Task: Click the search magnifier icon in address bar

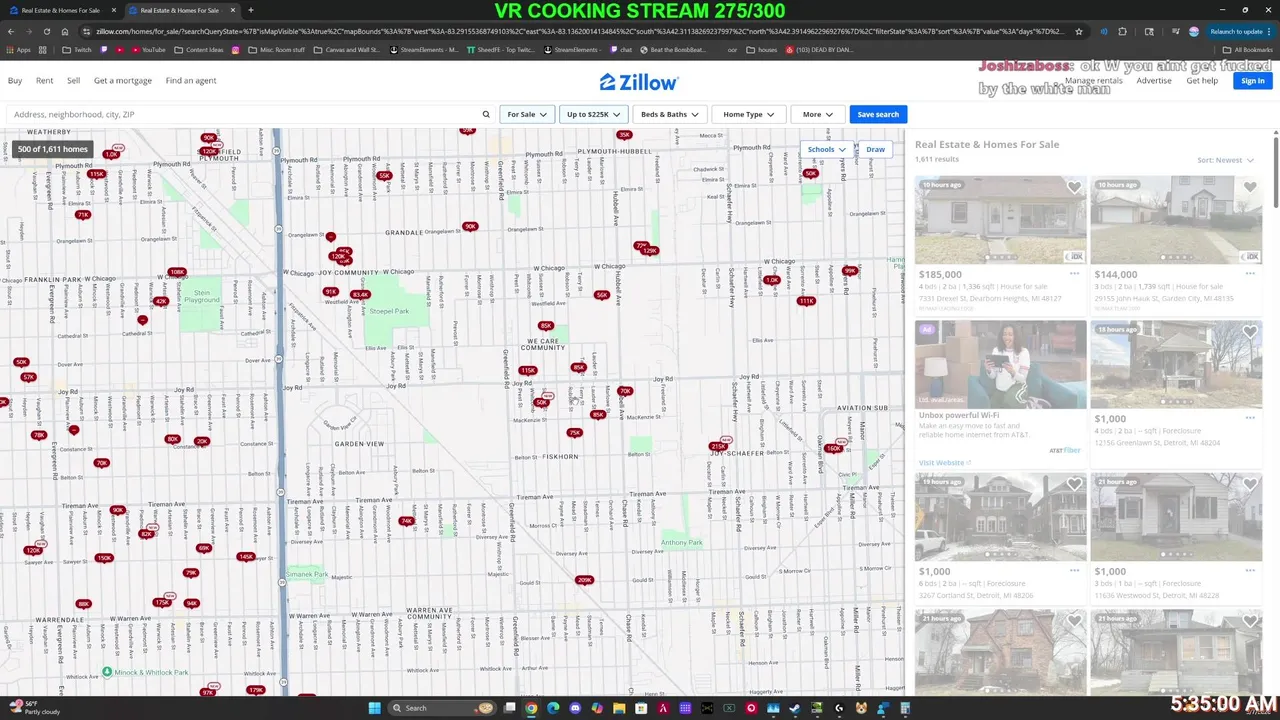Action: (x=486, y=114)
